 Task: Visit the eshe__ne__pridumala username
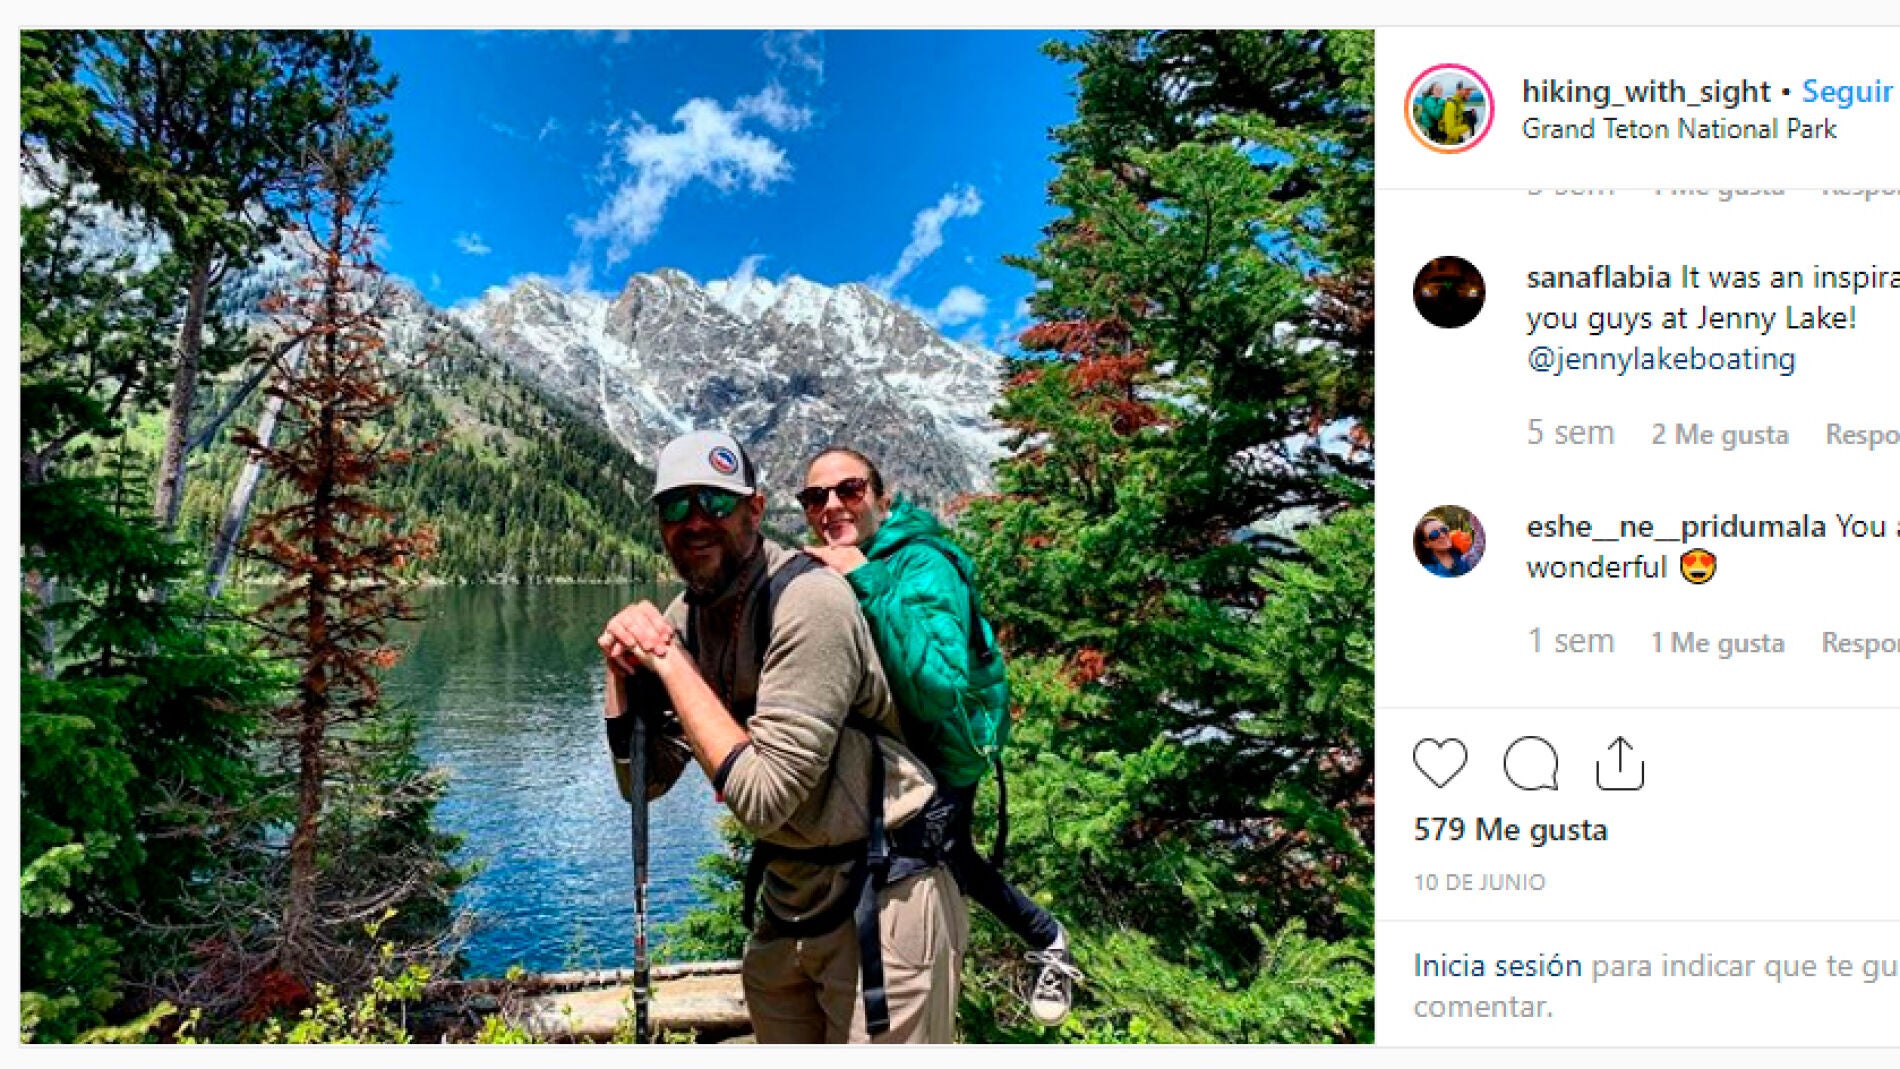tap(1676, 527)
